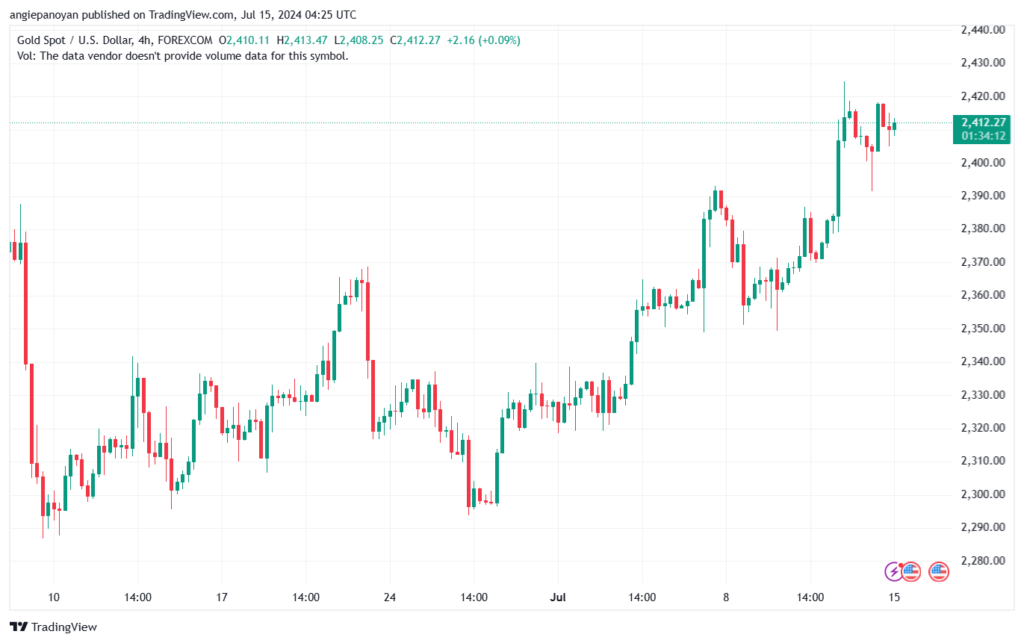Screen dimensions: 1024x643
Task: Open the first US flag economic event
Action: tap(911, 572)
